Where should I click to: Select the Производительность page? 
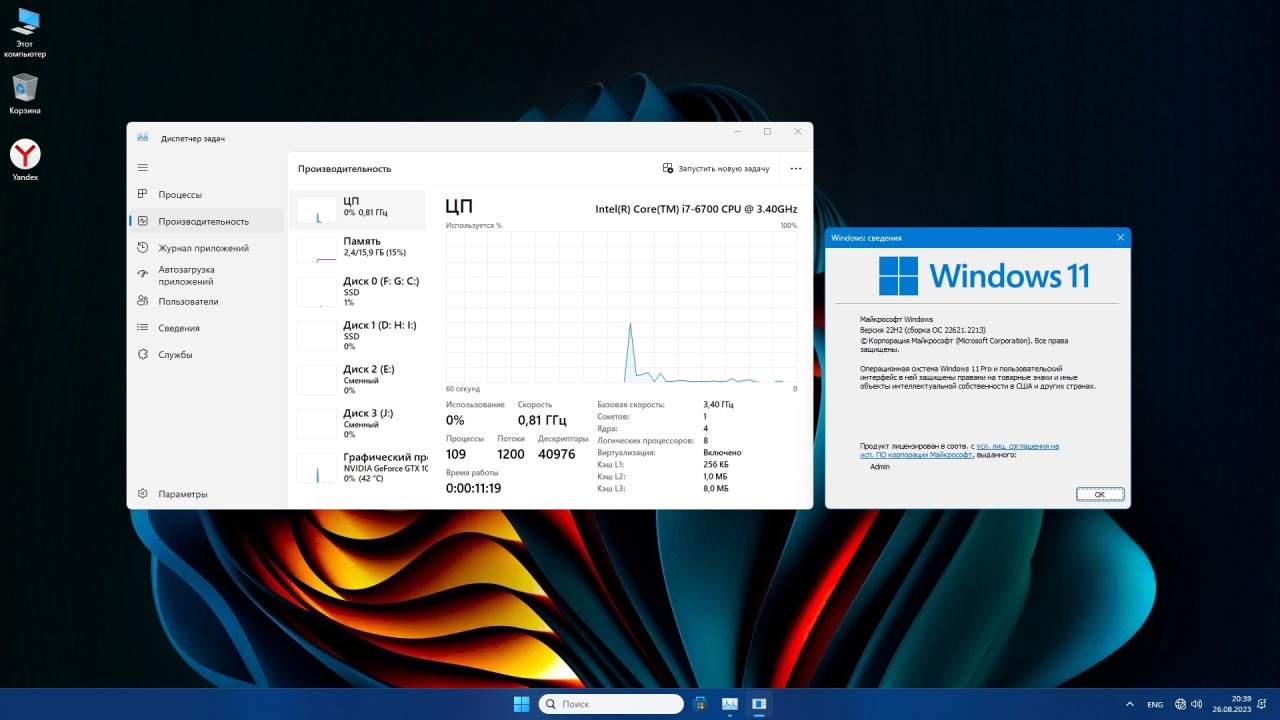[207, 221]
